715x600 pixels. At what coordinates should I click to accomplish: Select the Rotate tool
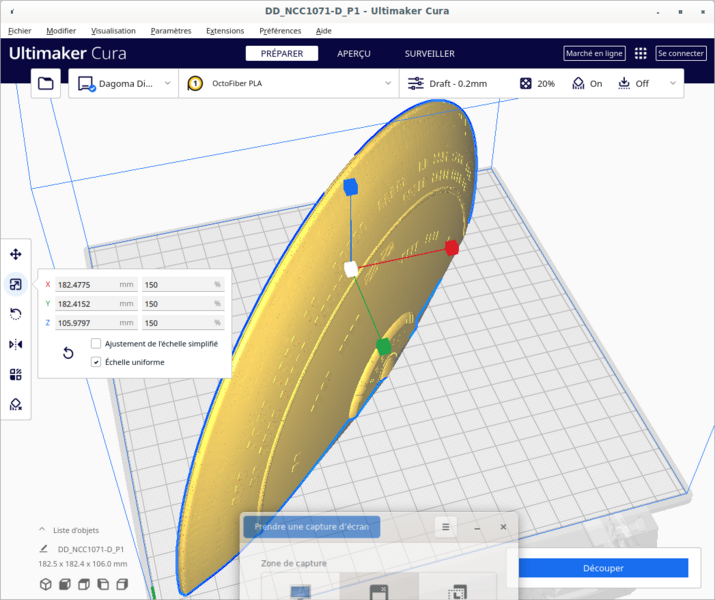pyautogui.click(x=16, y=314)
